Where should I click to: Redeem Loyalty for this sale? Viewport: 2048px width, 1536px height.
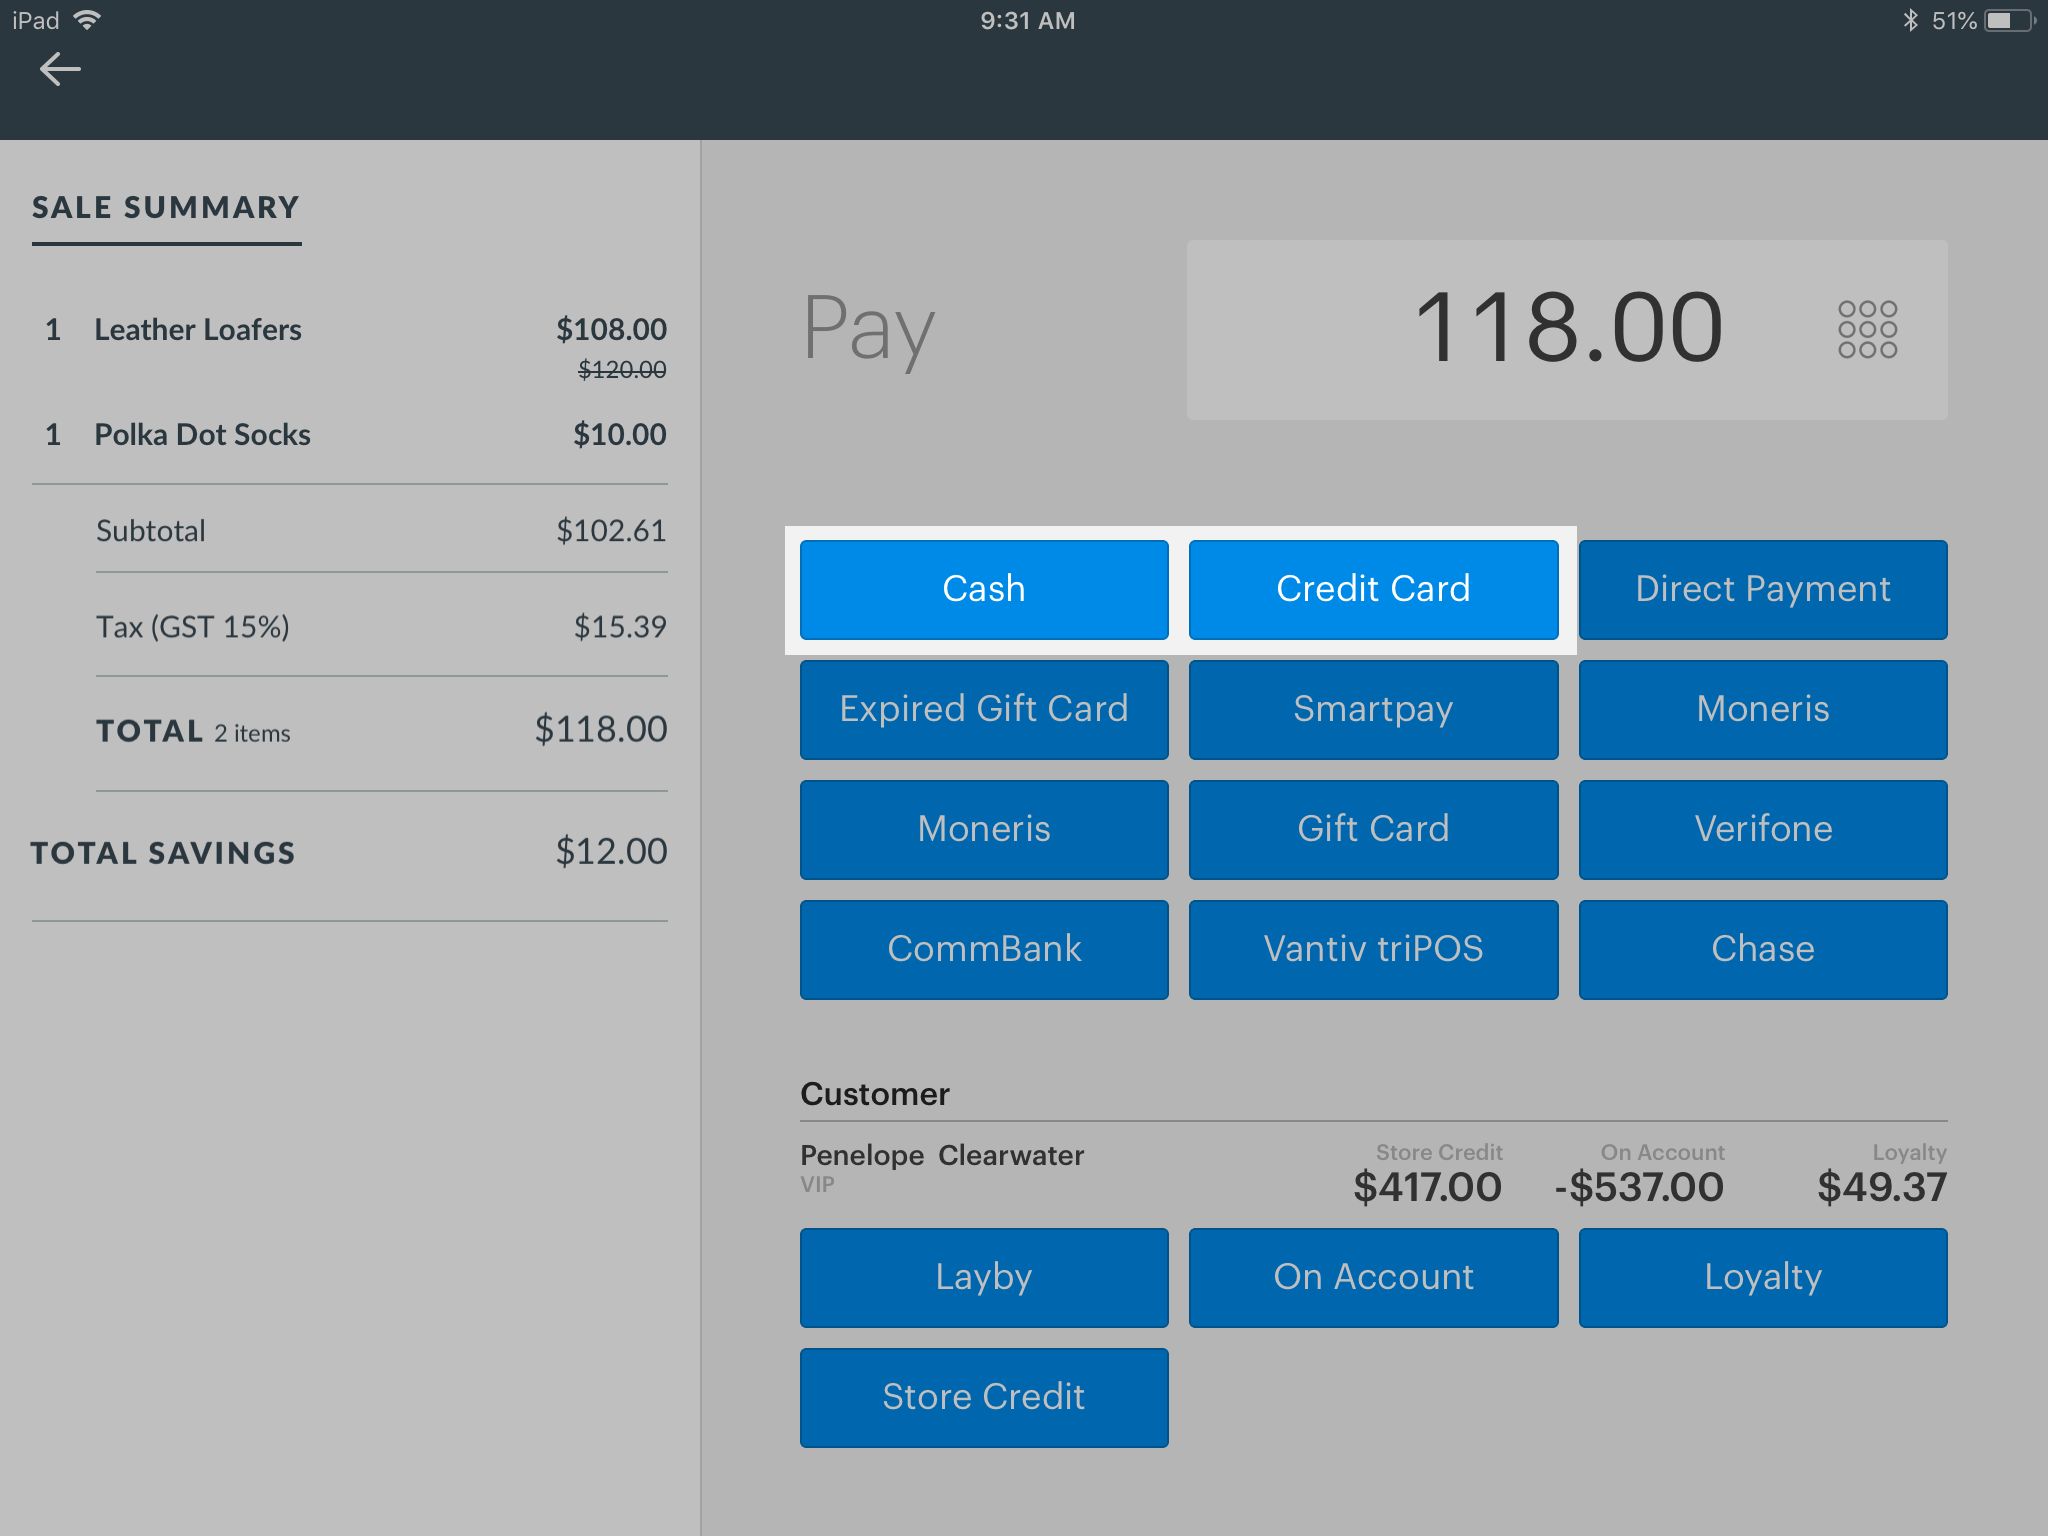[1762, 1277]
